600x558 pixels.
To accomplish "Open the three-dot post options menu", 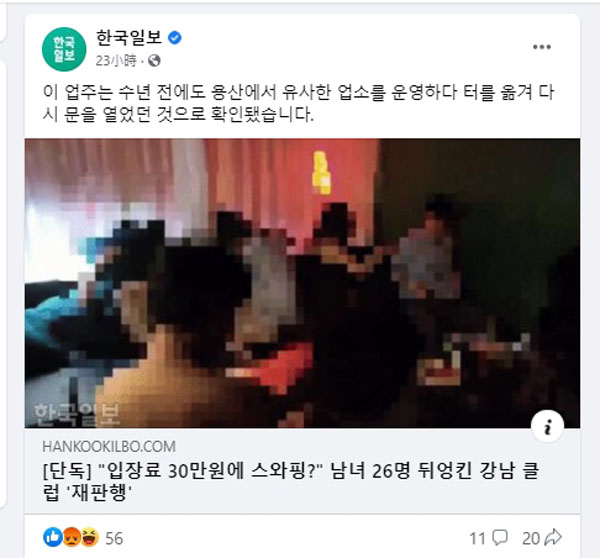I will (x=542, y=47).
